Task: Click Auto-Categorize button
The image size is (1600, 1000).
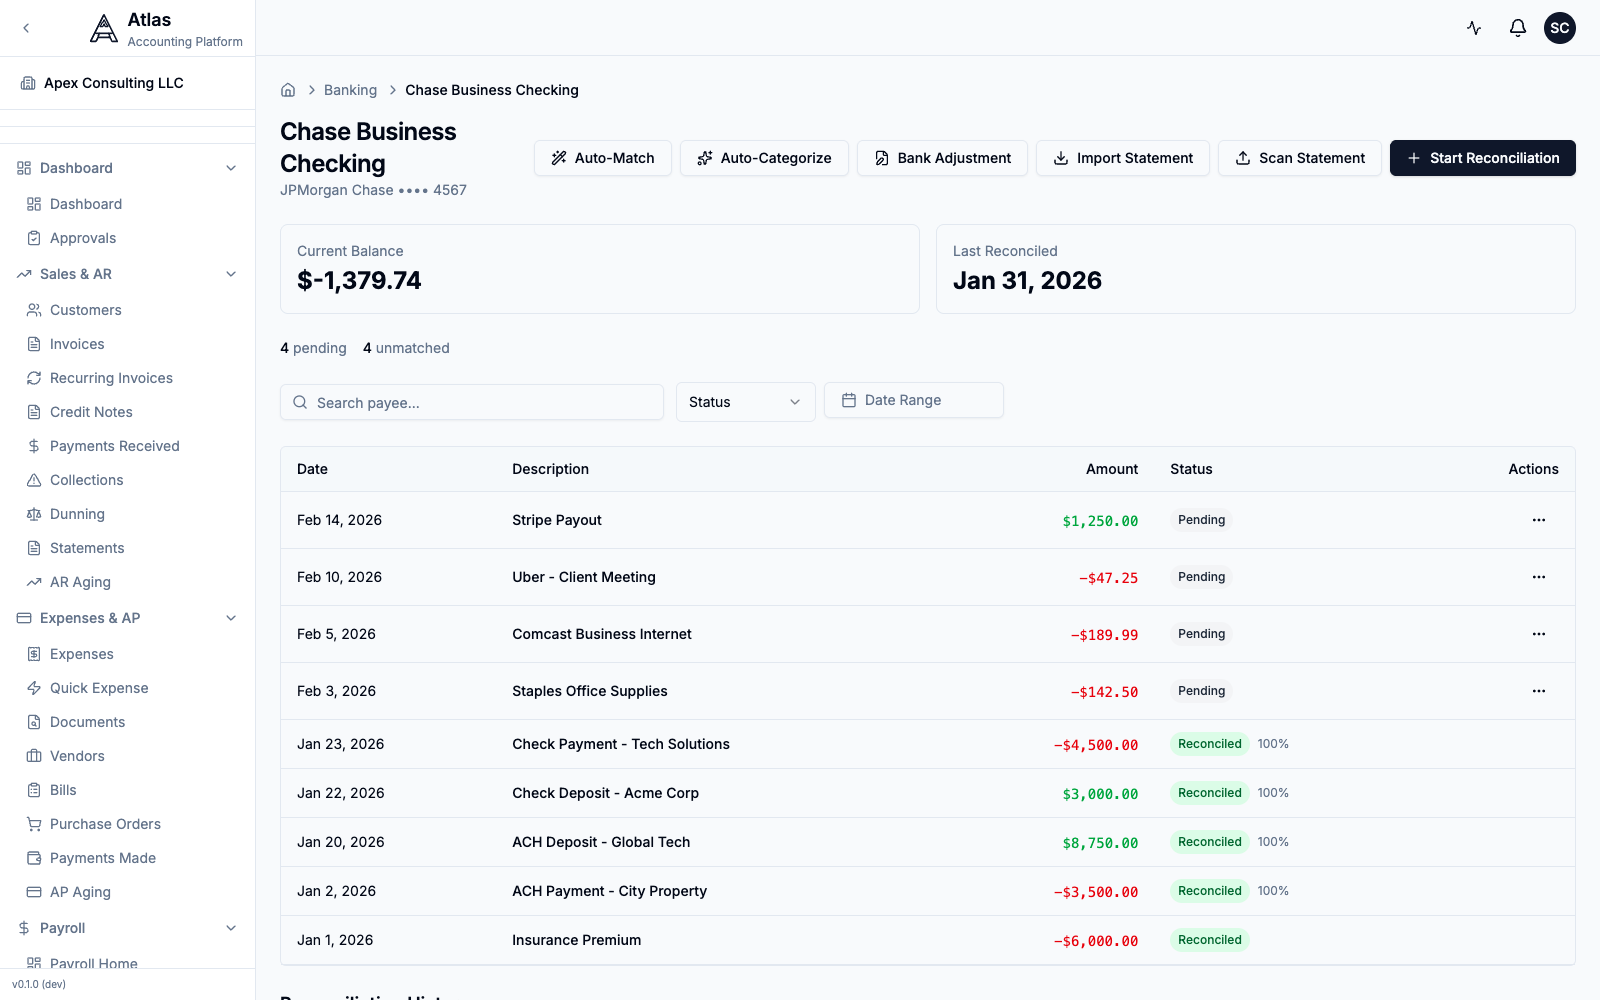Action: pyautogui.click(x=764, y=158)
